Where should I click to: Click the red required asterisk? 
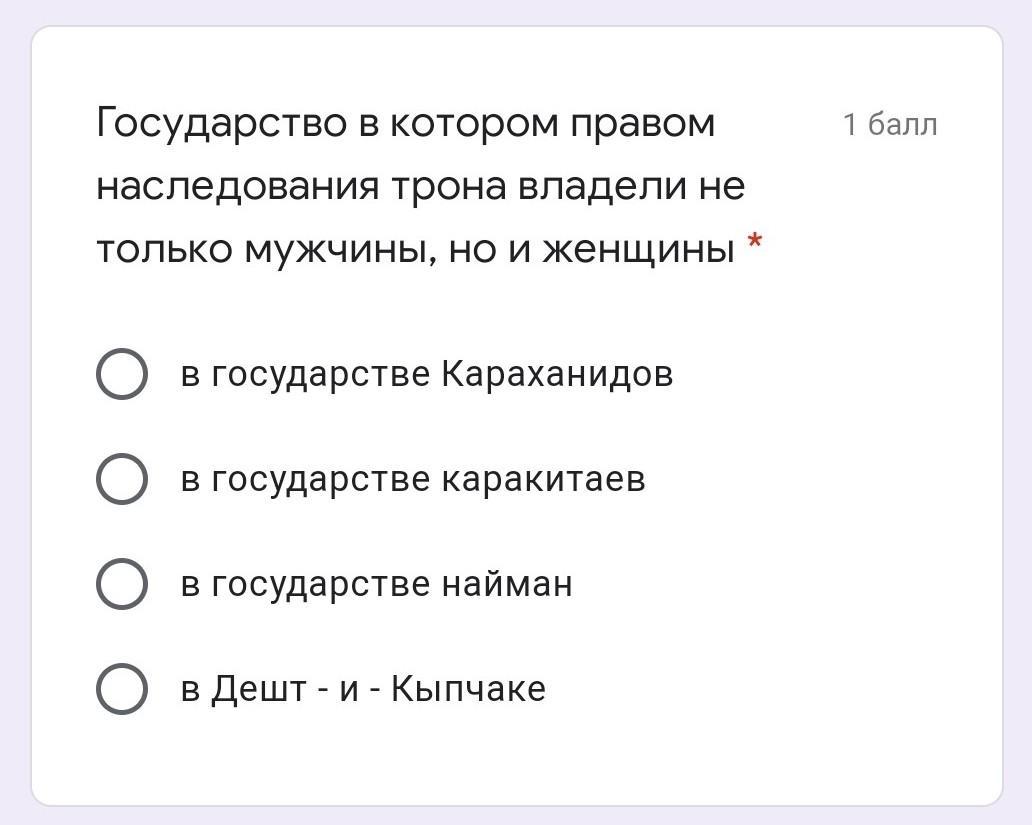tap(756, 243)
